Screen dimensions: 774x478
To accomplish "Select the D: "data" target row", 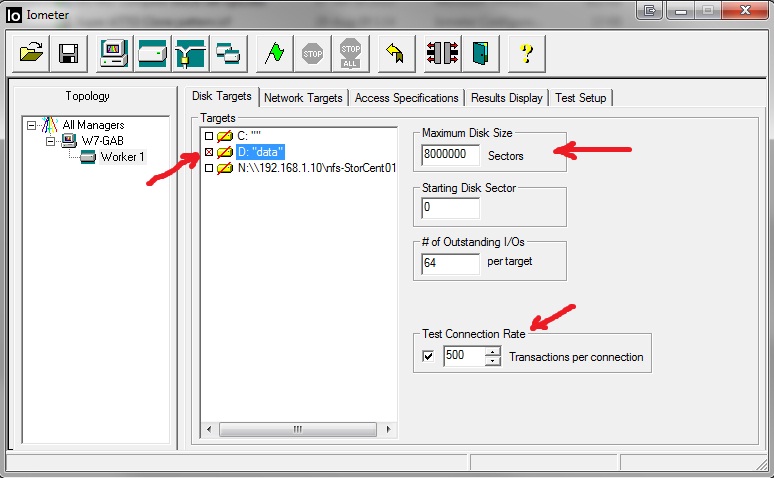I will (260, 152).
